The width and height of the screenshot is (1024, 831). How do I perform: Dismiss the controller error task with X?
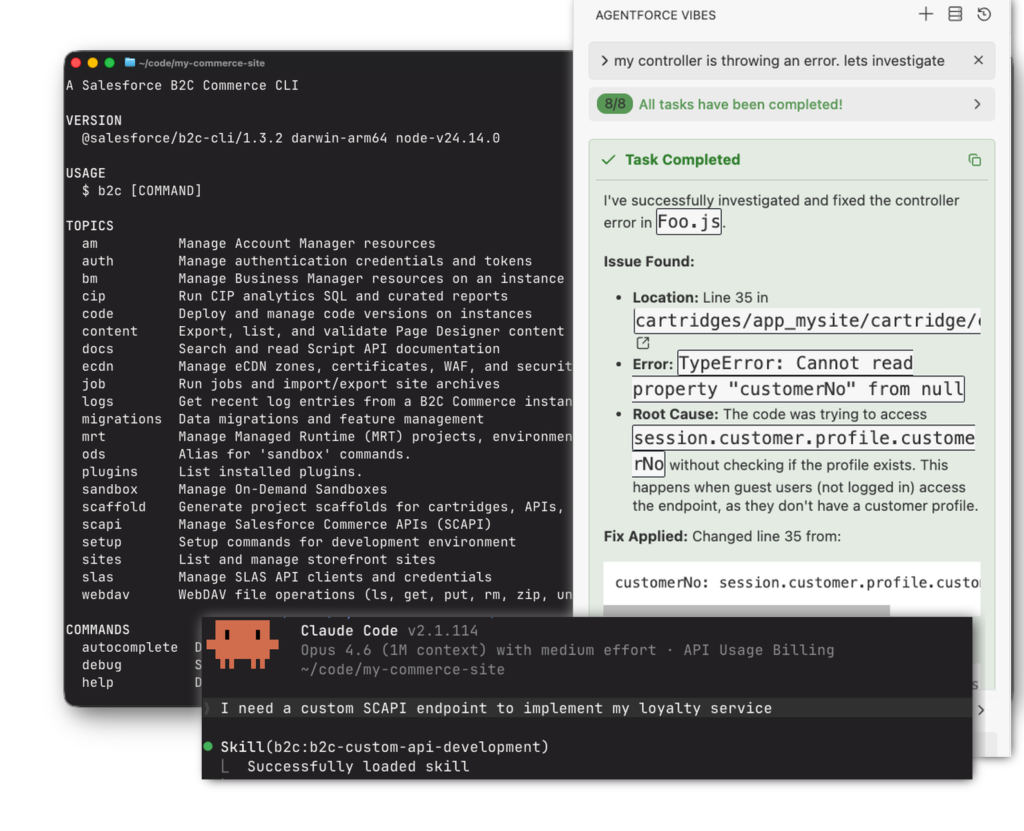pos(978,61)
